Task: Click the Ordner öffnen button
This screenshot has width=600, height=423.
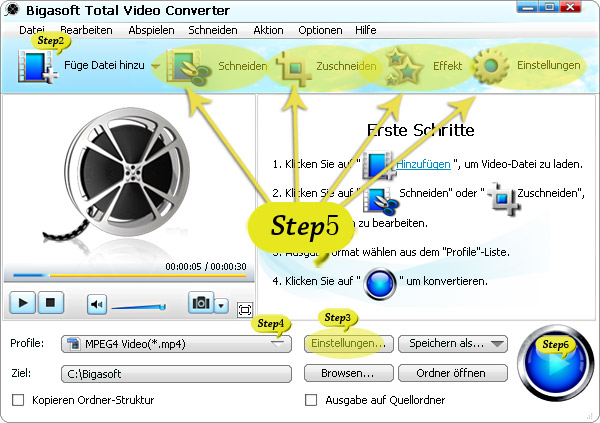Action: pyautogui.click(x=453, y=373)
